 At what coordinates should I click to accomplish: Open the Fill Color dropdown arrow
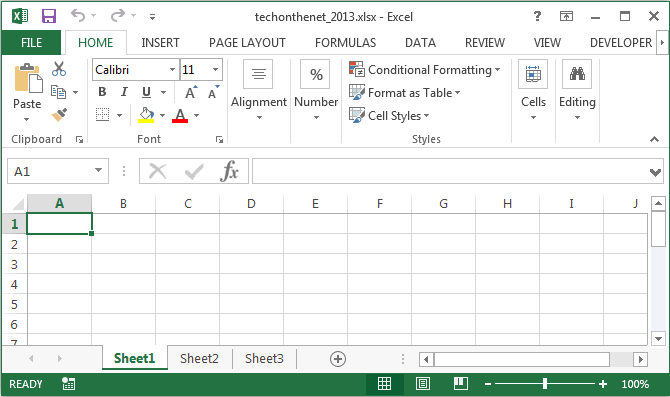(162, 115)
